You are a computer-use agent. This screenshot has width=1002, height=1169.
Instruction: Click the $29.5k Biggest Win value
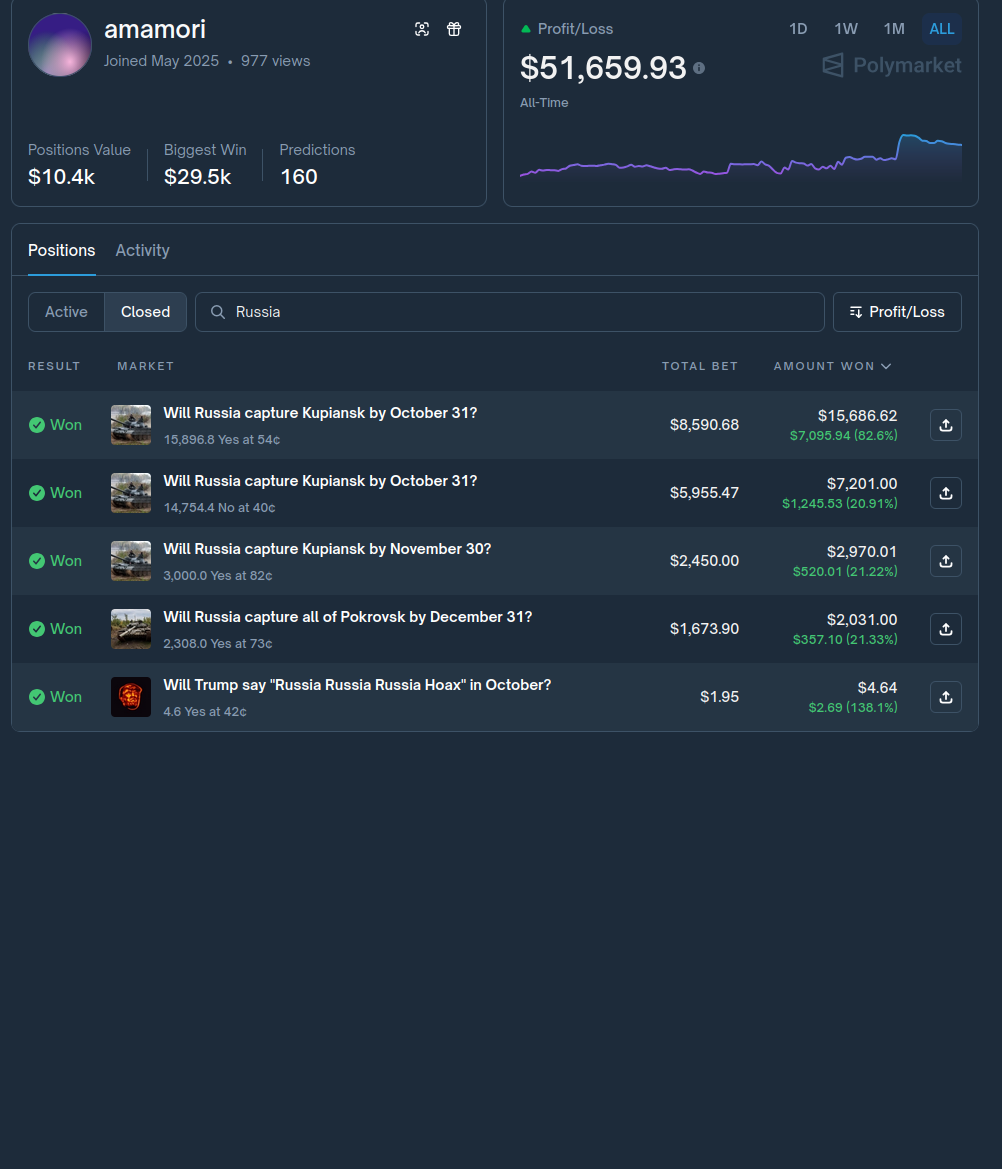198,177
